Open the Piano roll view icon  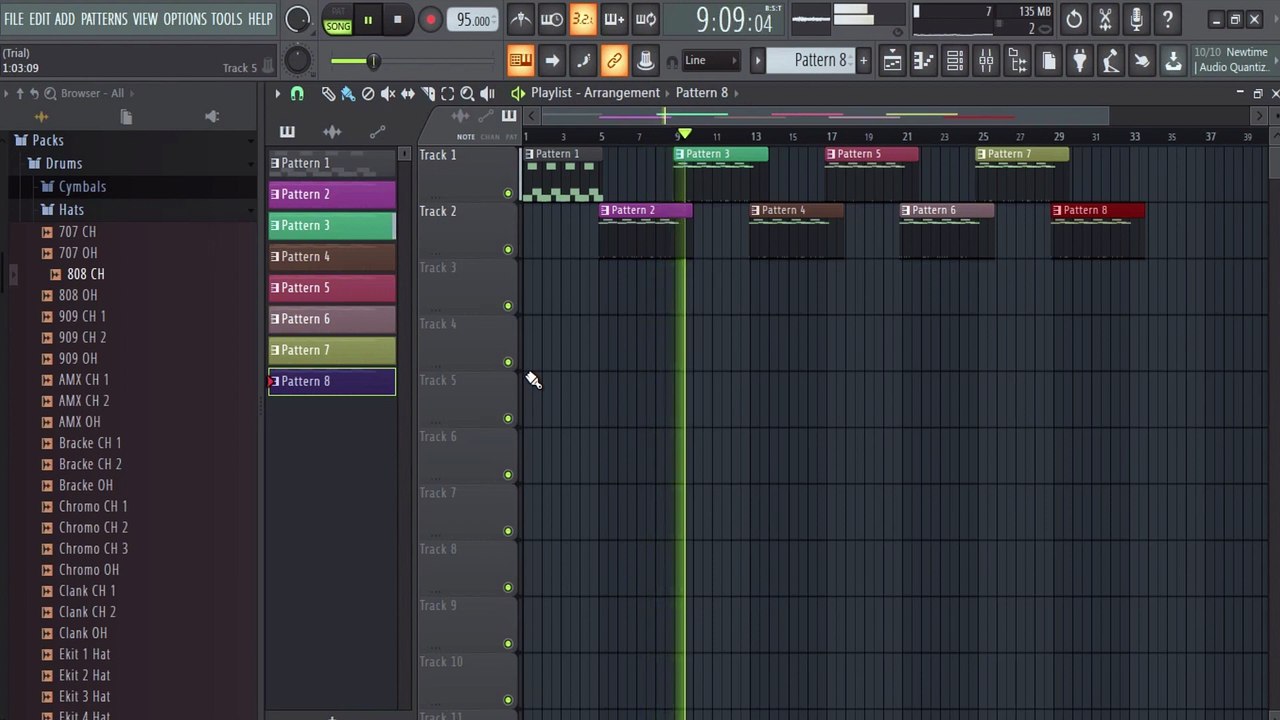pos(923,61)
